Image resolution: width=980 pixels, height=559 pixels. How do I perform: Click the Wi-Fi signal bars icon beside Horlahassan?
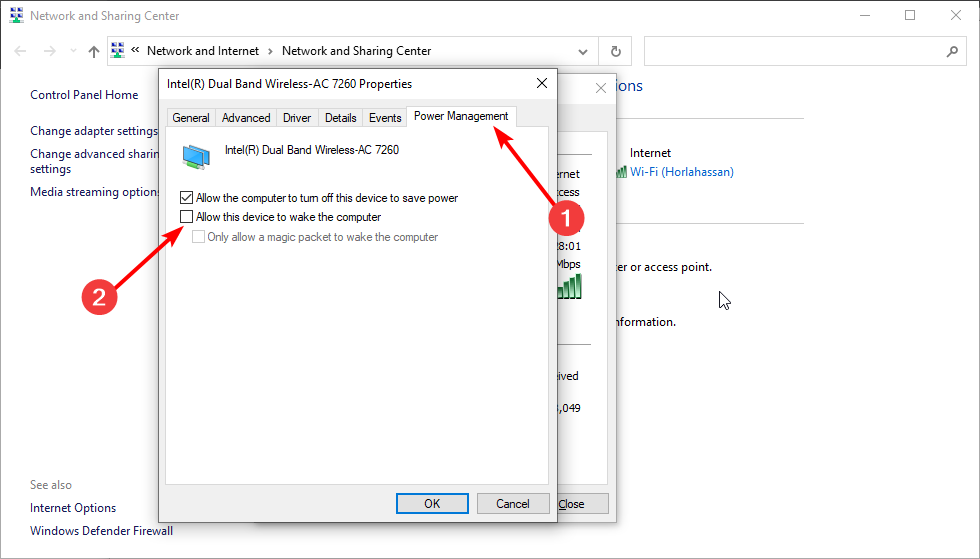[x=621, y=172]
